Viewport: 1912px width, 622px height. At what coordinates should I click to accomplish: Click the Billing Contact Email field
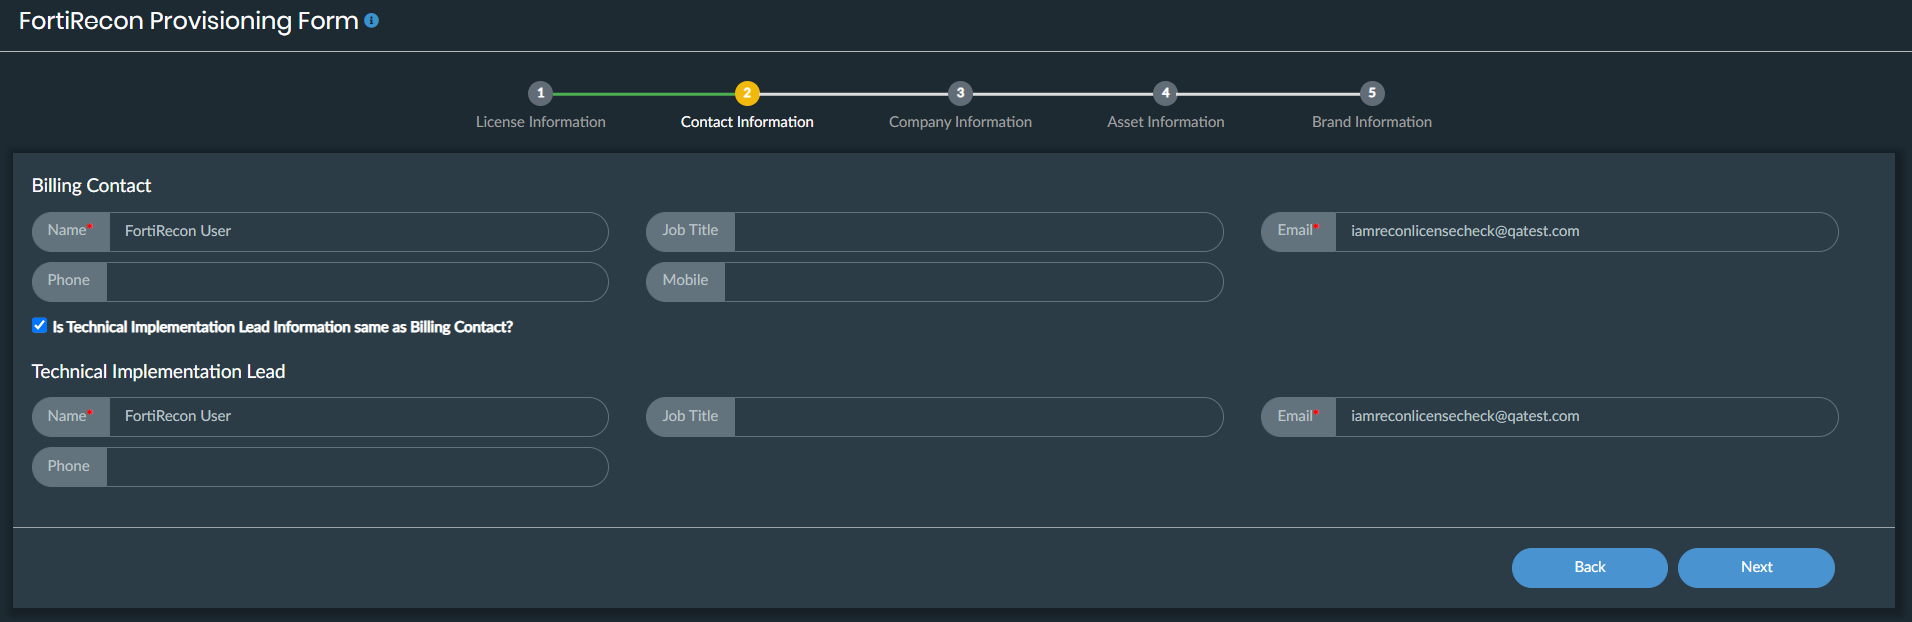(1585, 231)
